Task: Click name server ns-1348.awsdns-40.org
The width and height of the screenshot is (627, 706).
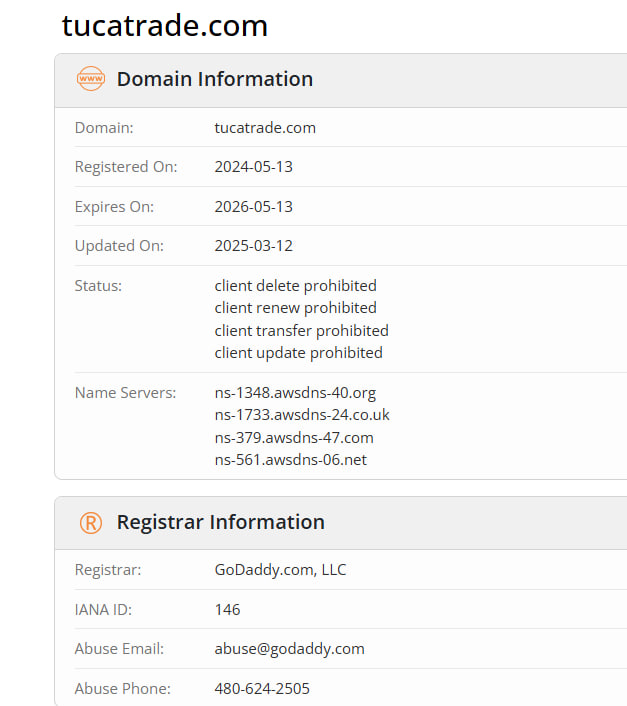Action: [295, 393]
